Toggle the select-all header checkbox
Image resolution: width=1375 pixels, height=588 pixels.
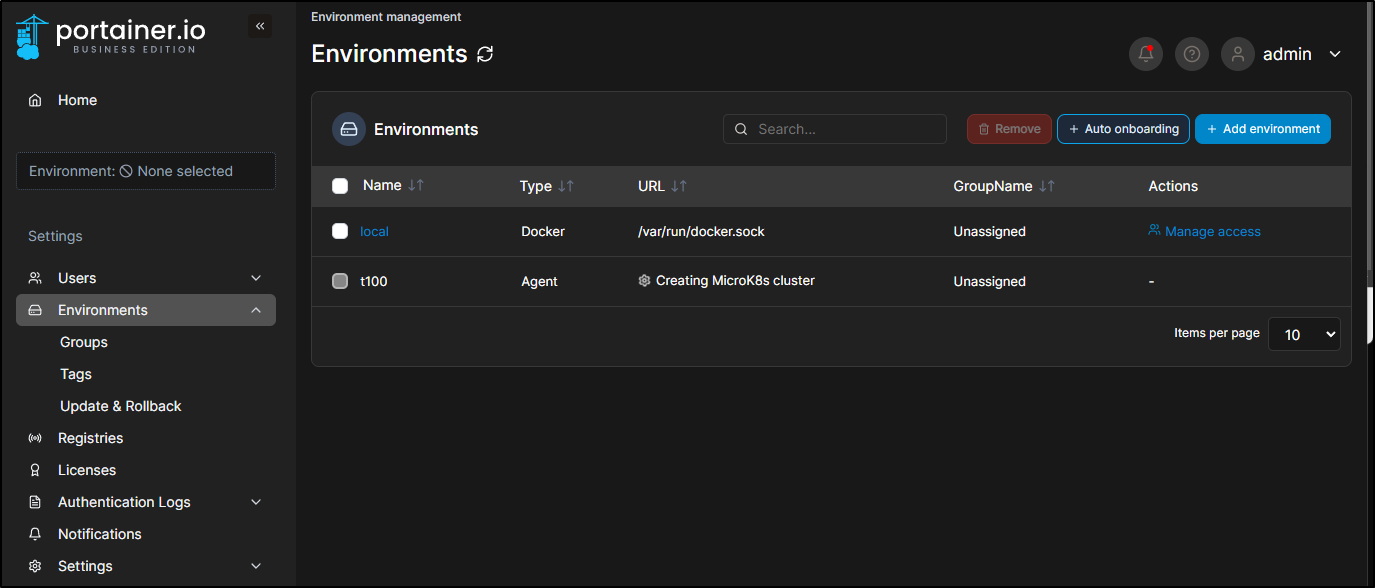point(340,186)
